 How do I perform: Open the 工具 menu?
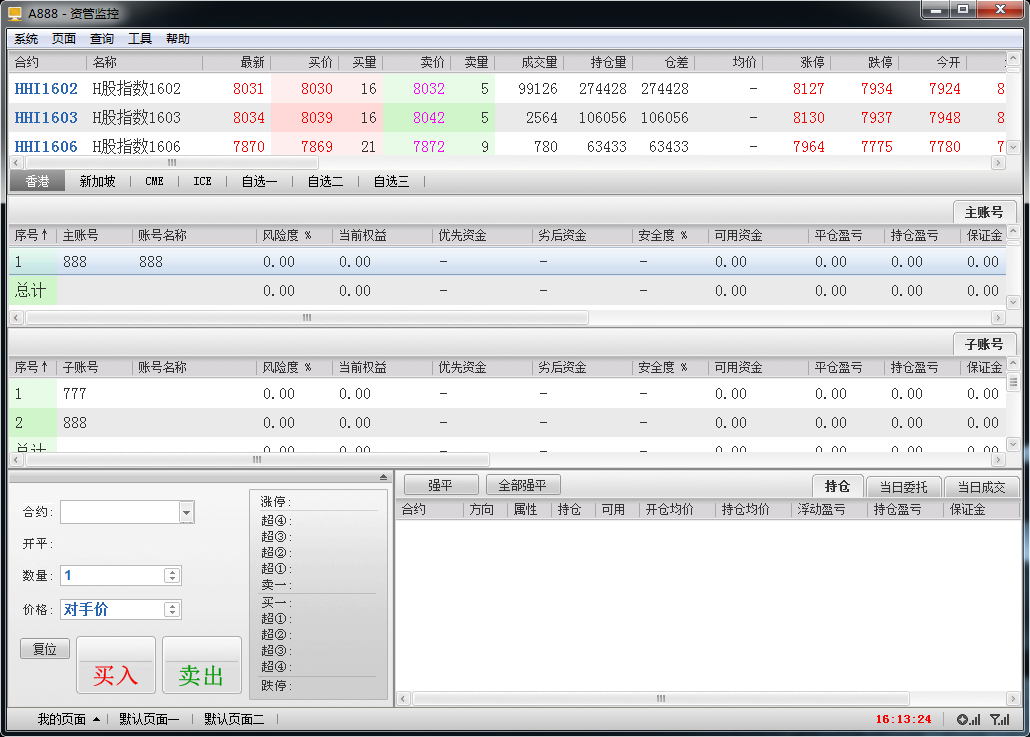140,39
